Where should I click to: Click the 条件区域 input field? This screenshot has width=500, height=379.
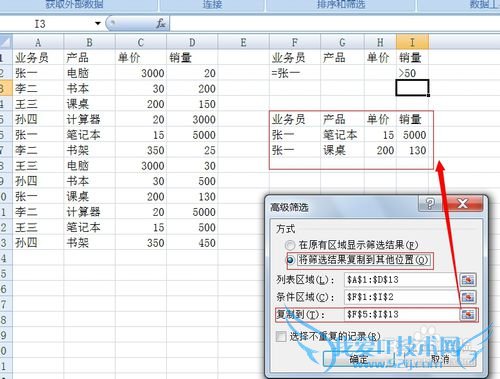(401, 297)
